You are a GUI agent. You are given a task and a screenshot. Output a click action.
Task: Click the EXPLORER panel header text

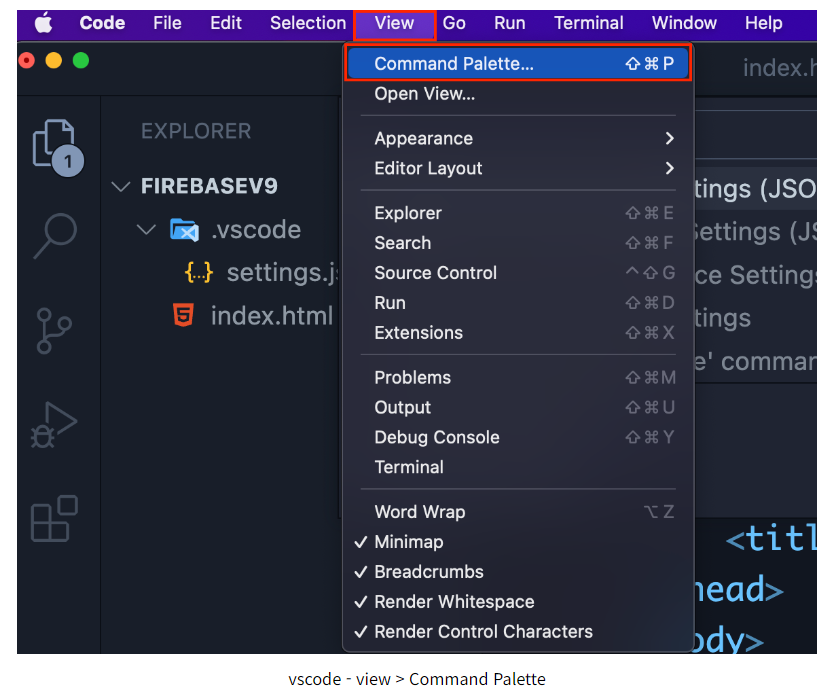196,131
